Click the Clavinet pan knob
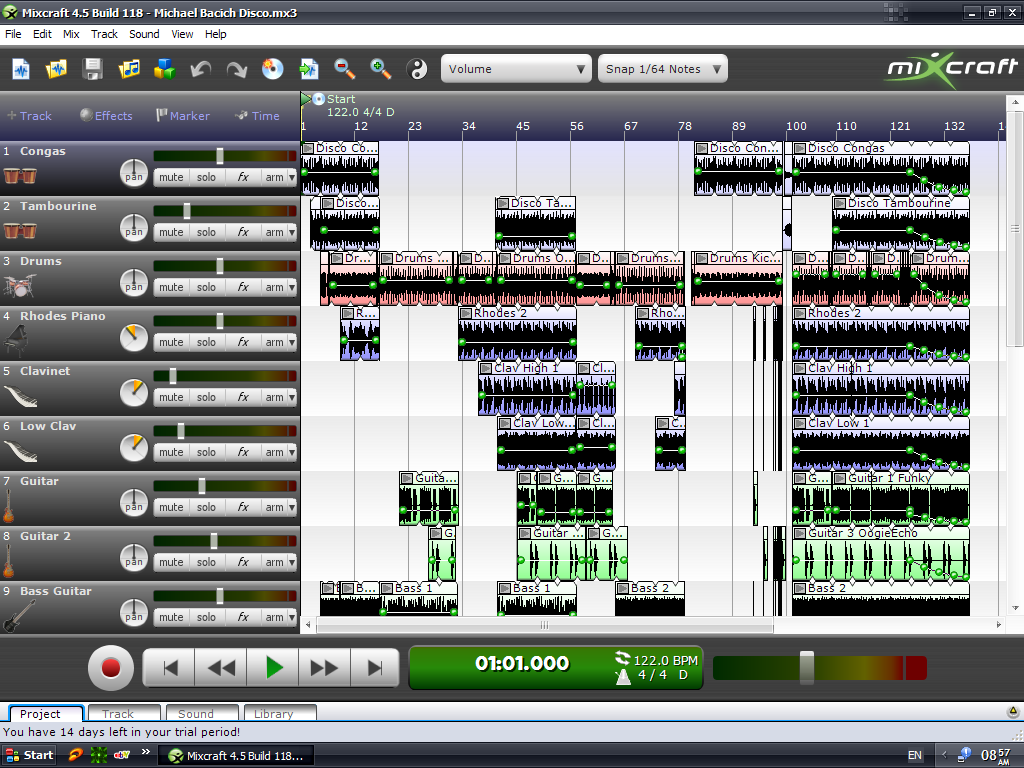The width and height of the screenshot is (1024, 768). (134, 392)
